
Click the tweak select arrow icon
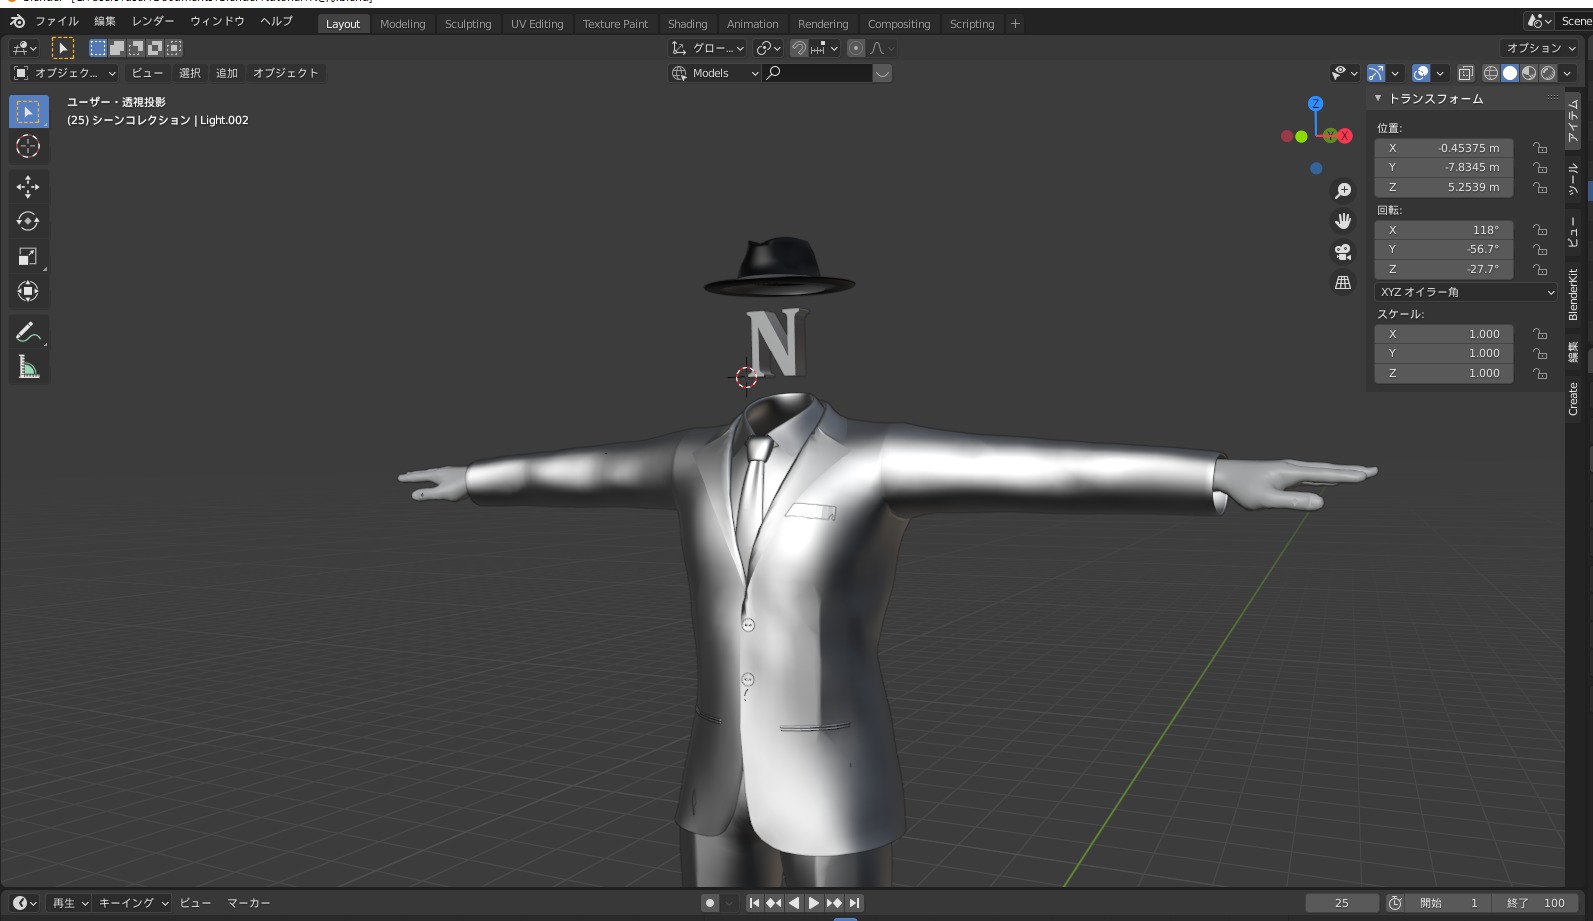pos(62,48)
